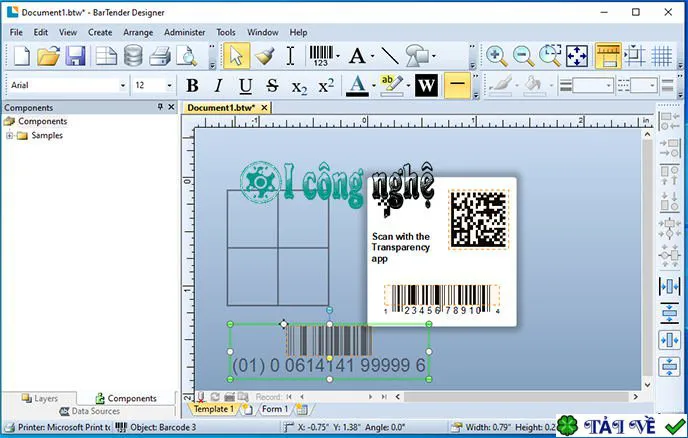Open the Arrange menu
Viewport: 688px width, 438px height.
(x=138, y=32)
